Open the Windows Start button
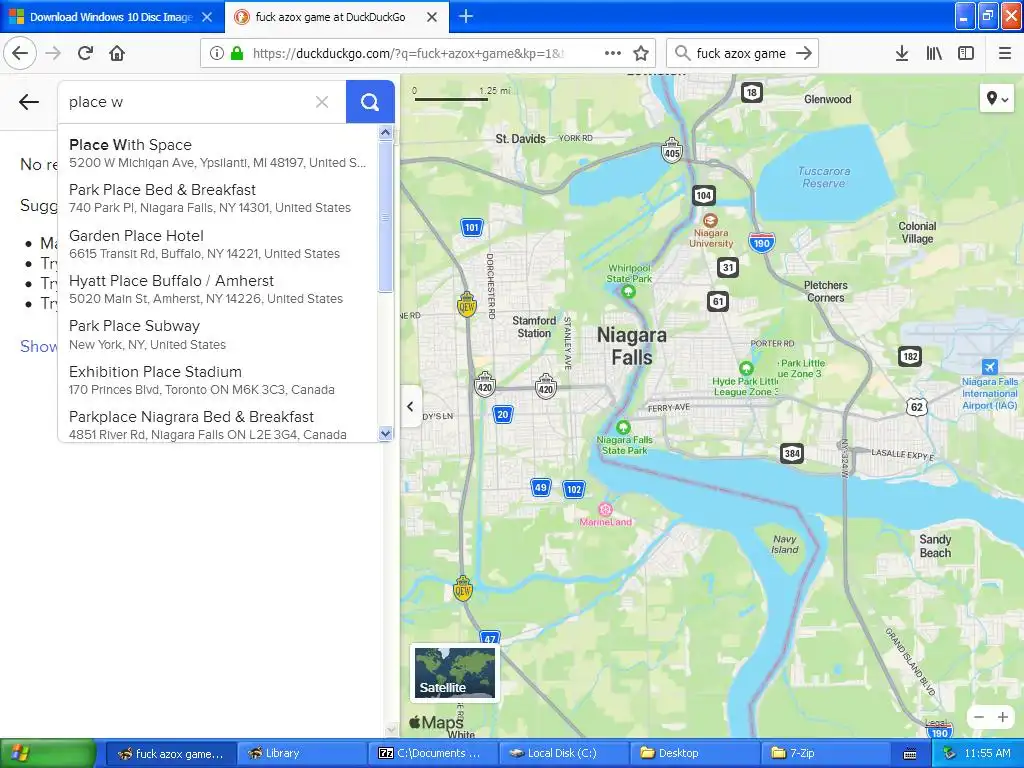 [x=47, y=753]
